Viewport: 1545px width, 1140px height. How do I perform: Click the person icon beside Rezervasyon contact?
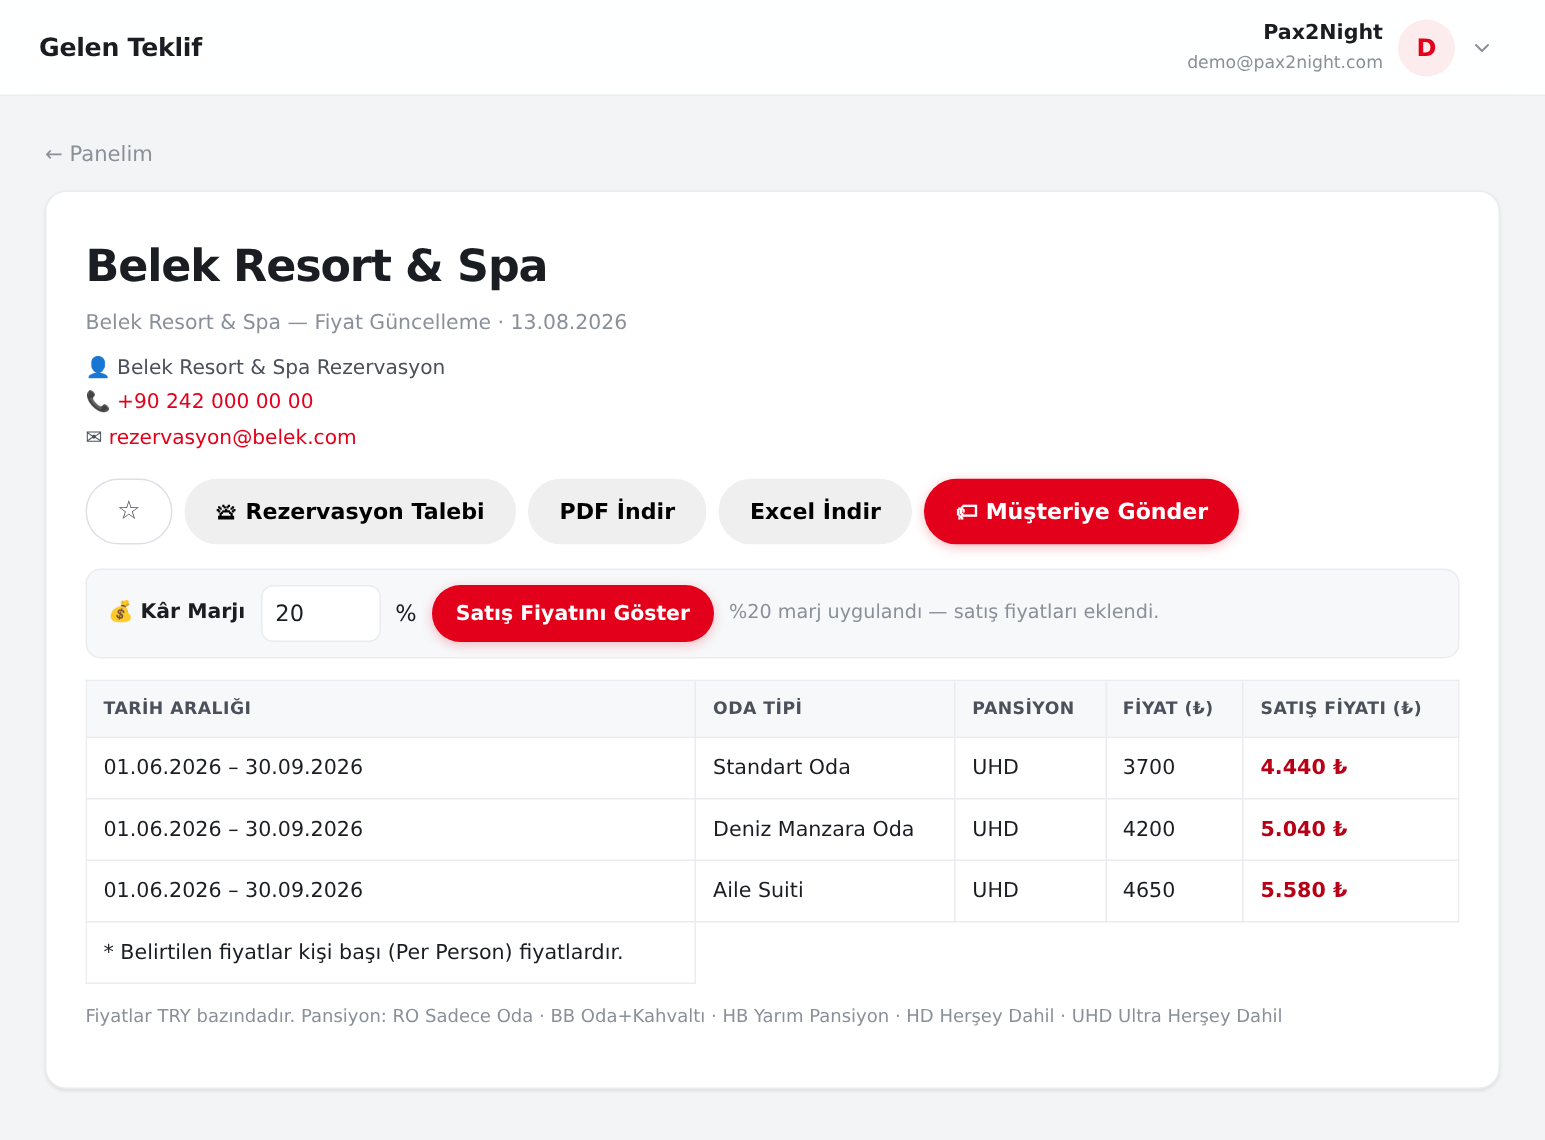pos(98,367)
